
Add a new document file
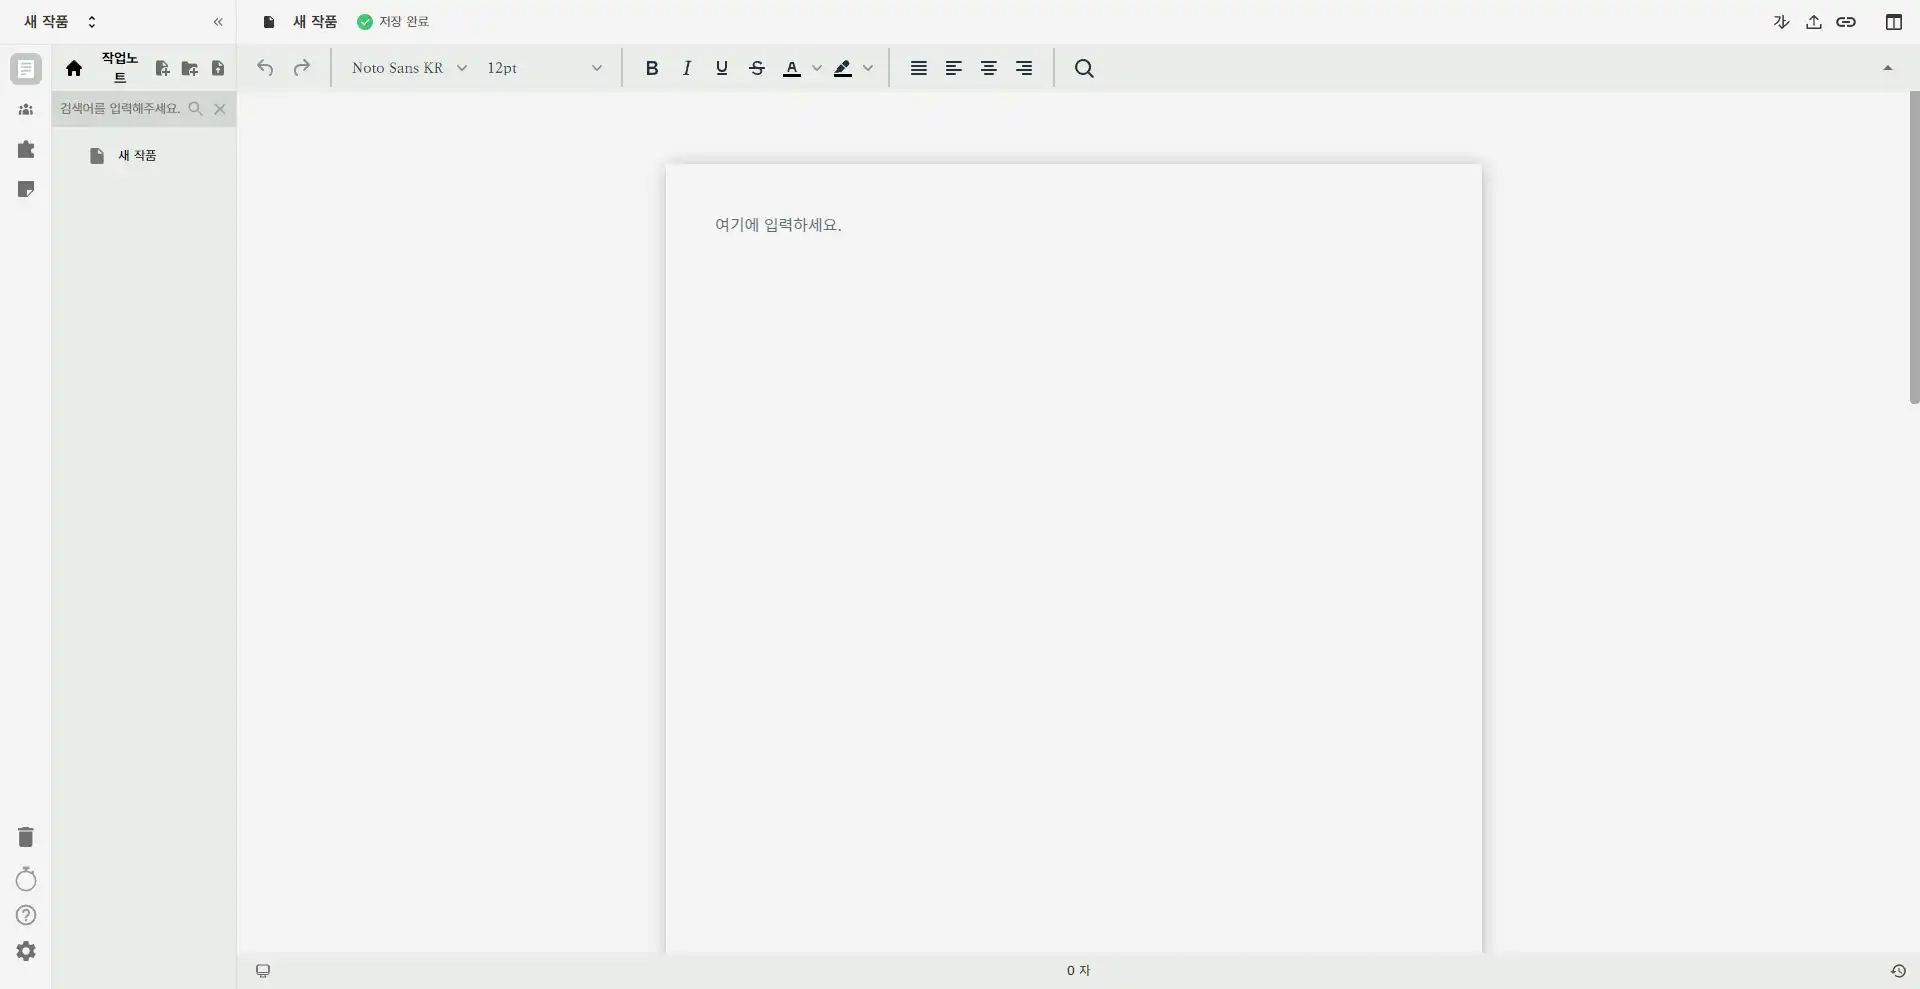(x=162, y=68)
